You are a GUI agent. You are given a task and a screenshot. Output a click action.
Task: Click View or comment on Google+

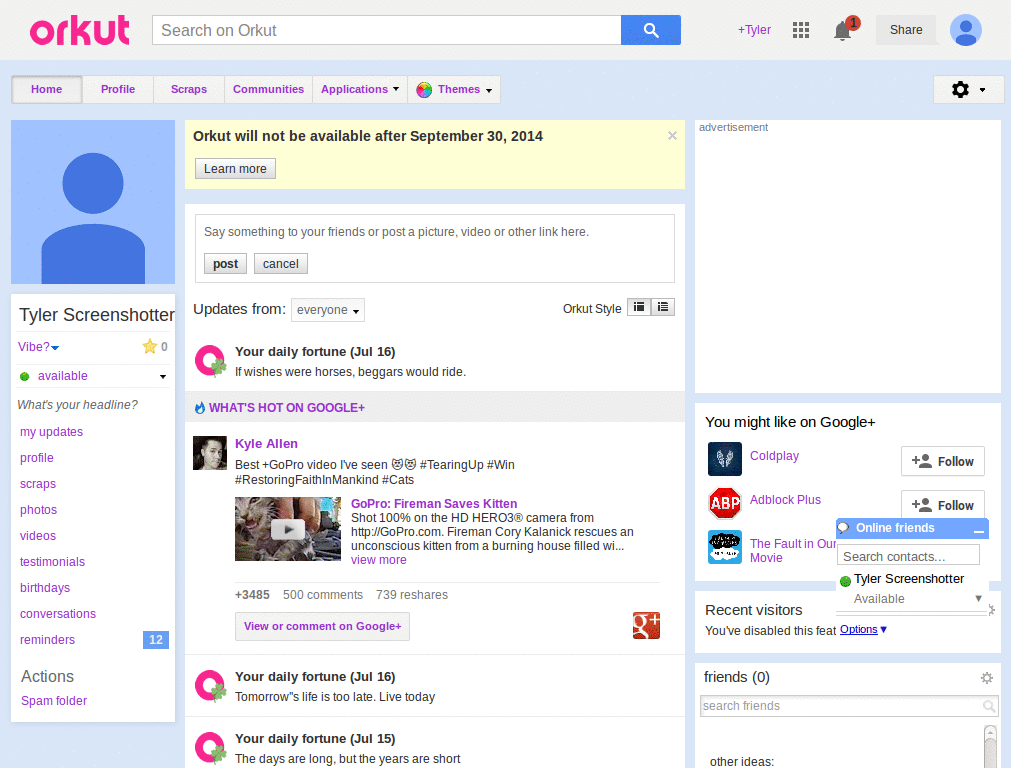pos(322,626)
